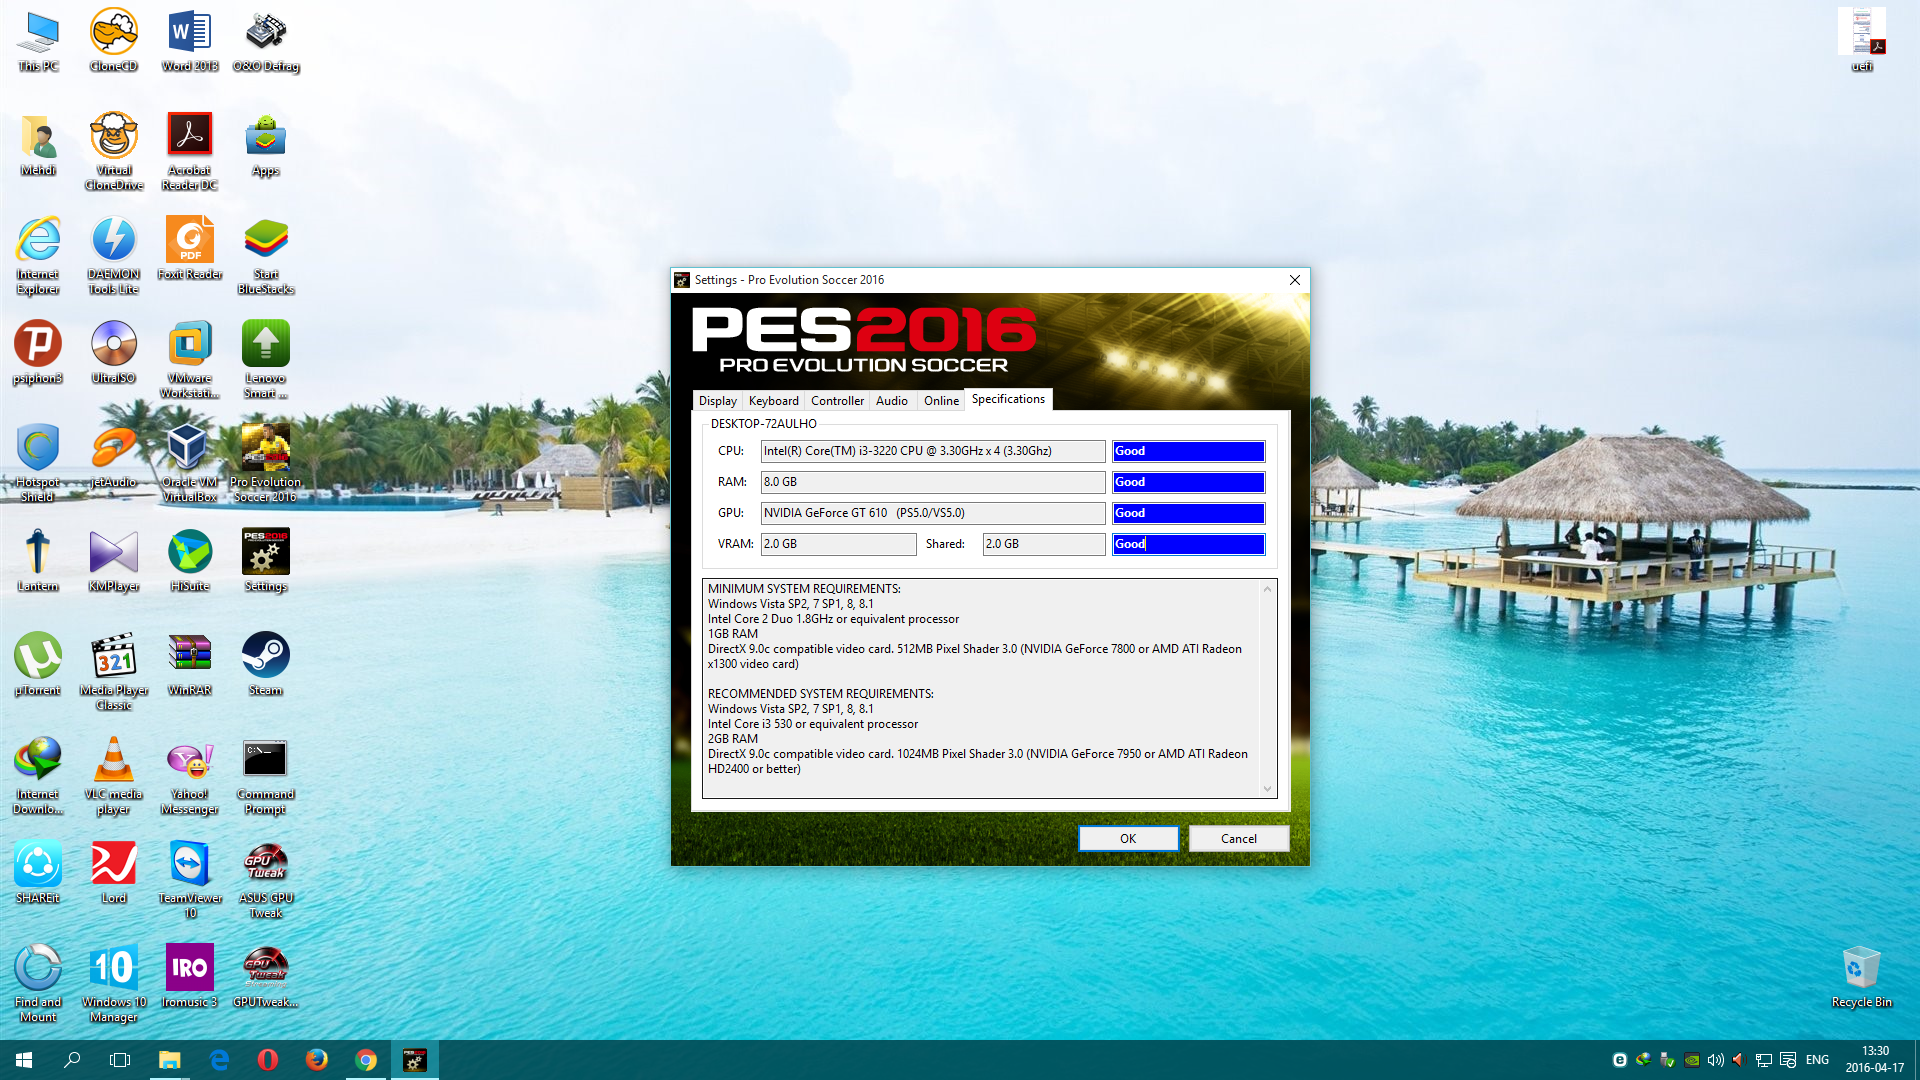Select the TeamViewer 10 desktop icon

[x=190, y=879]
